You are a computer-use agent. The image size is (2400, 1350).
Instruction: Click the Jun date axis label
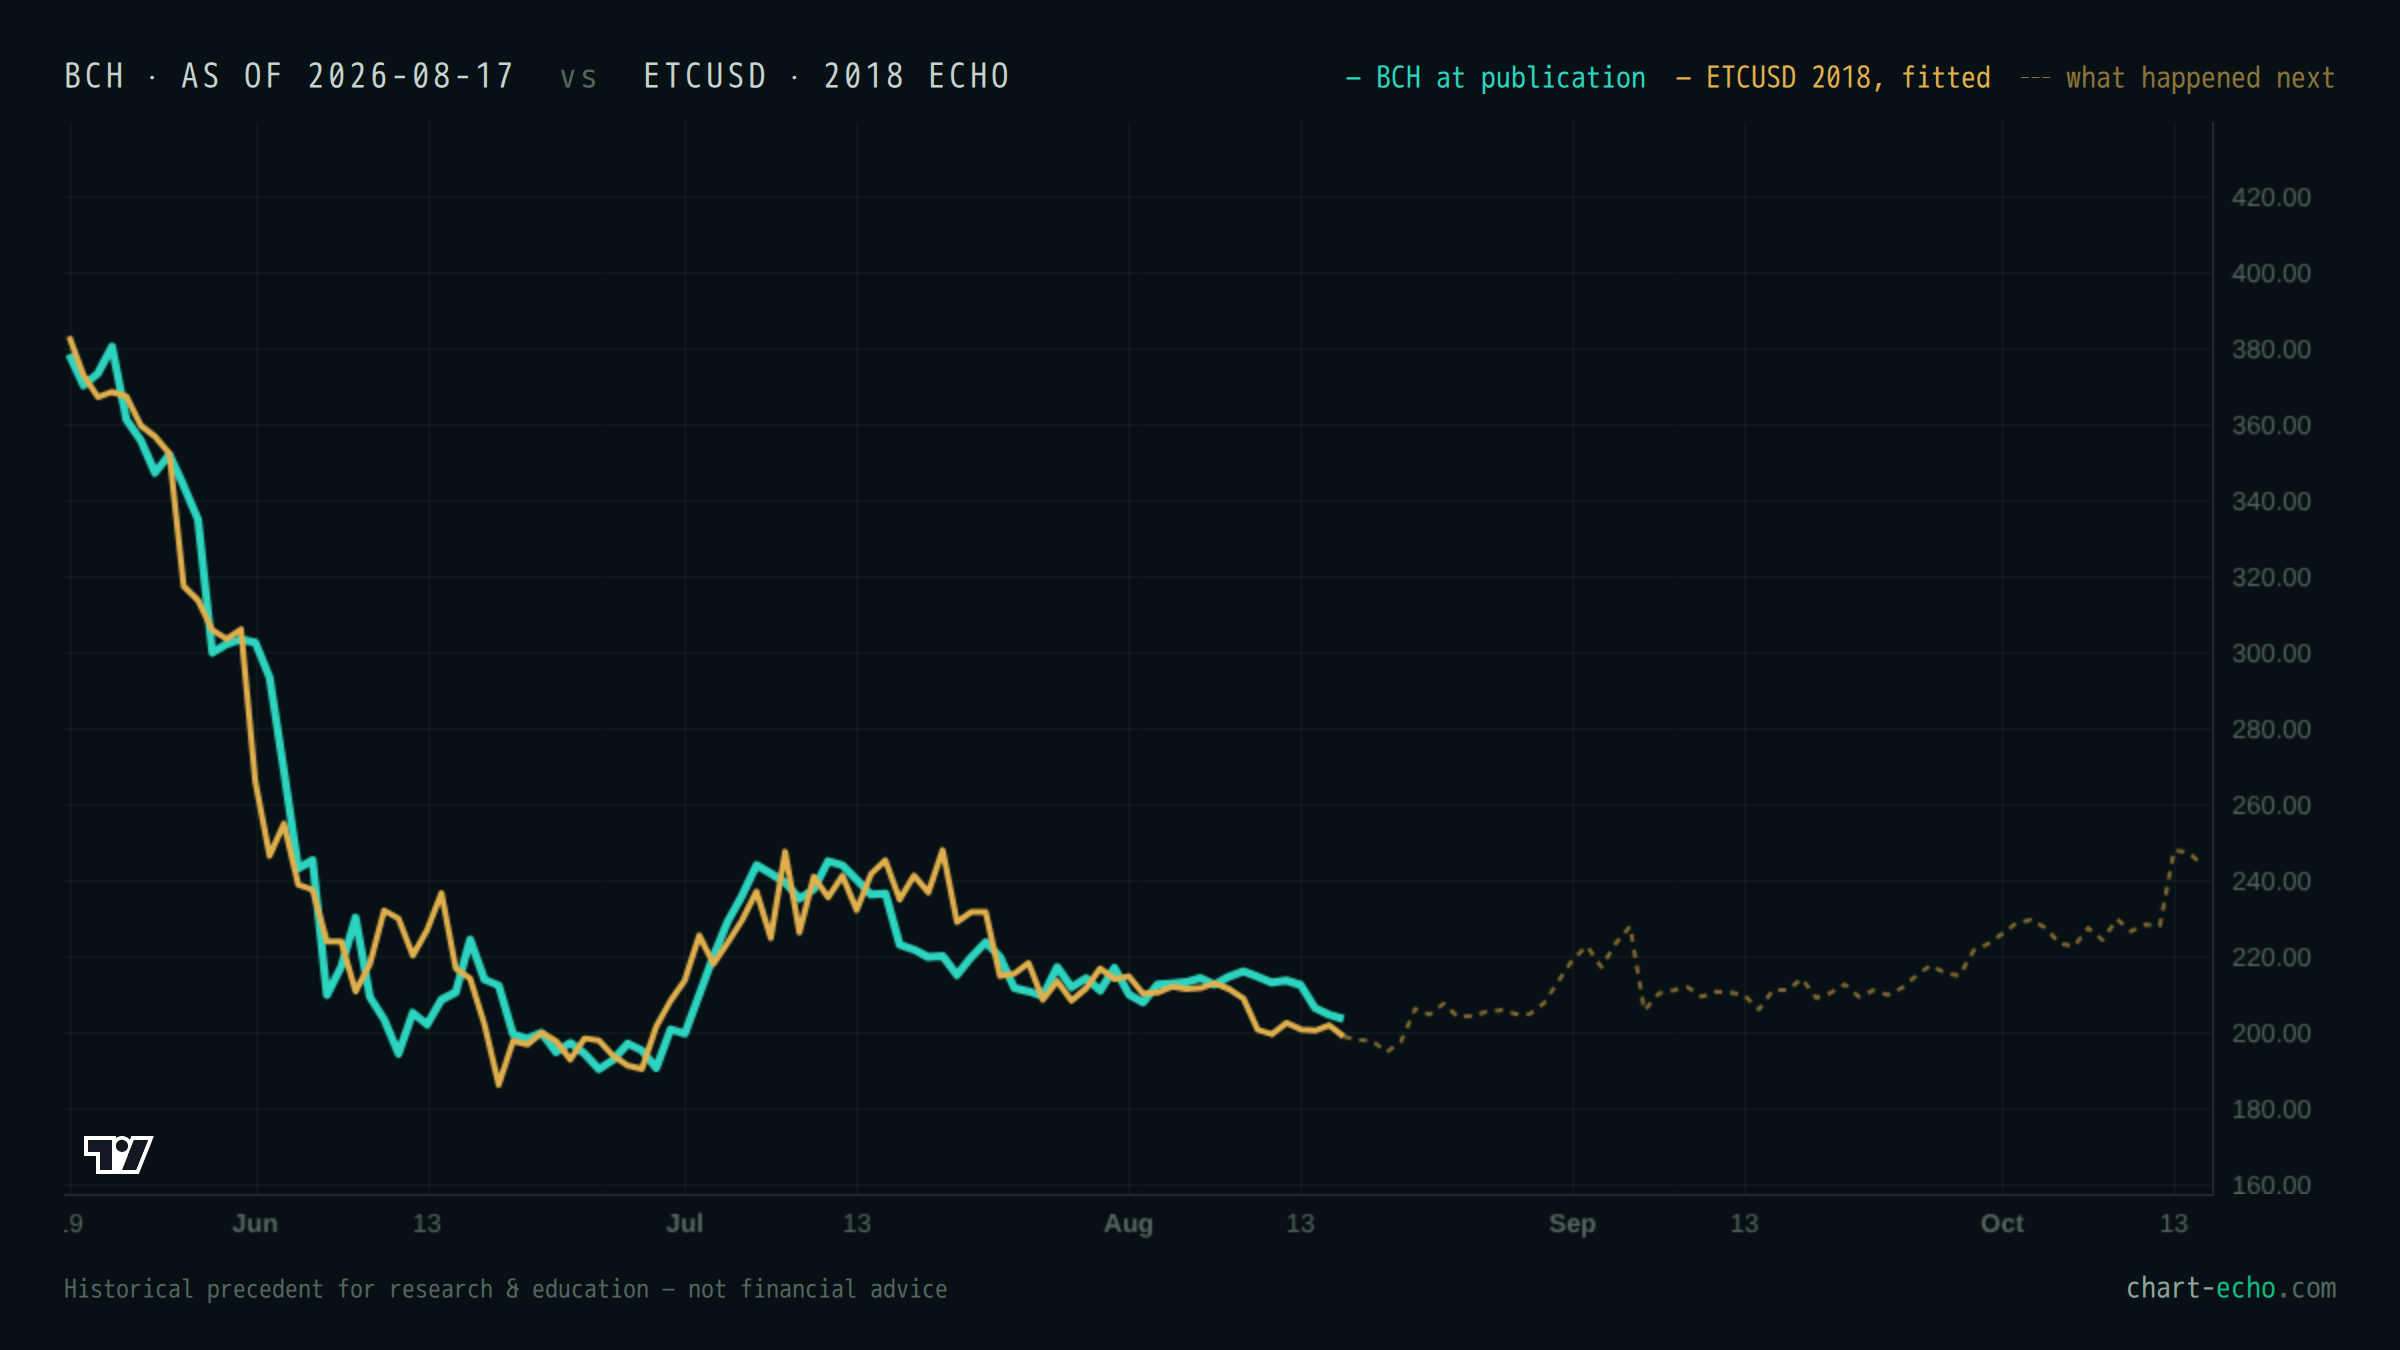tap(255, 1223)
